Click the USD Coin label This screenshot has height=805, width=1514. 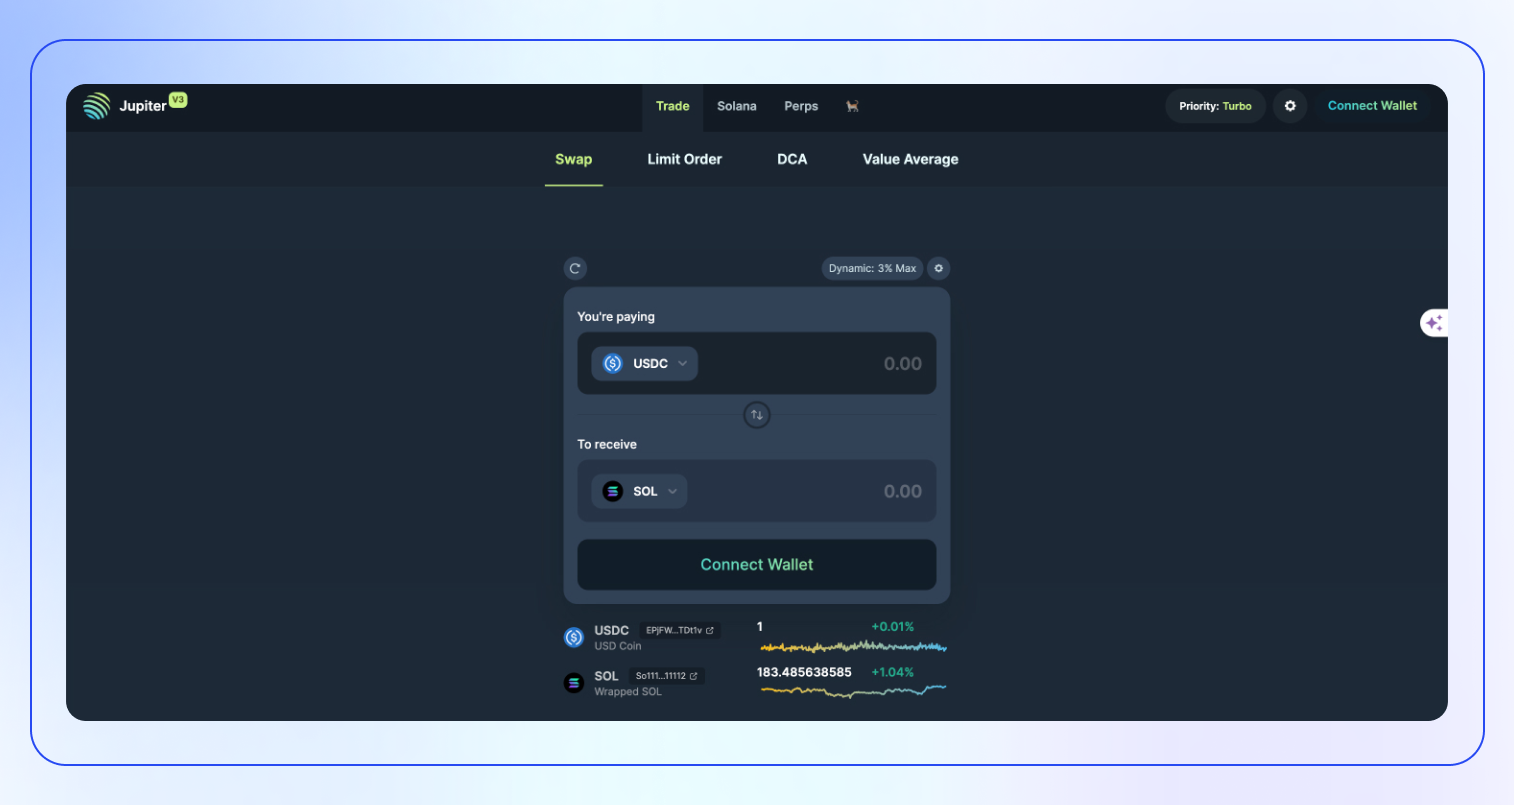[618, 646]
